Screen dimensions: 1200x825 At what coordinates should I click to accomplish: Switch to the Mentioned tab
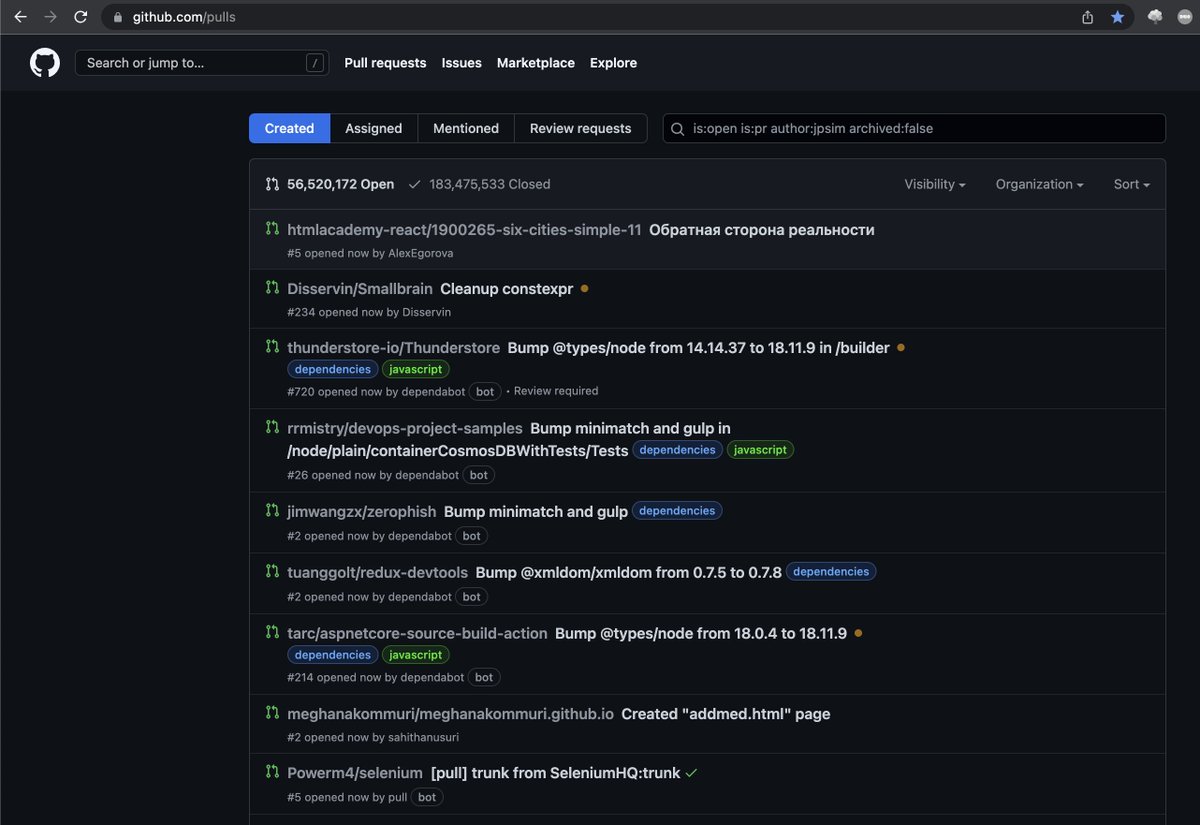click(466, 128)
